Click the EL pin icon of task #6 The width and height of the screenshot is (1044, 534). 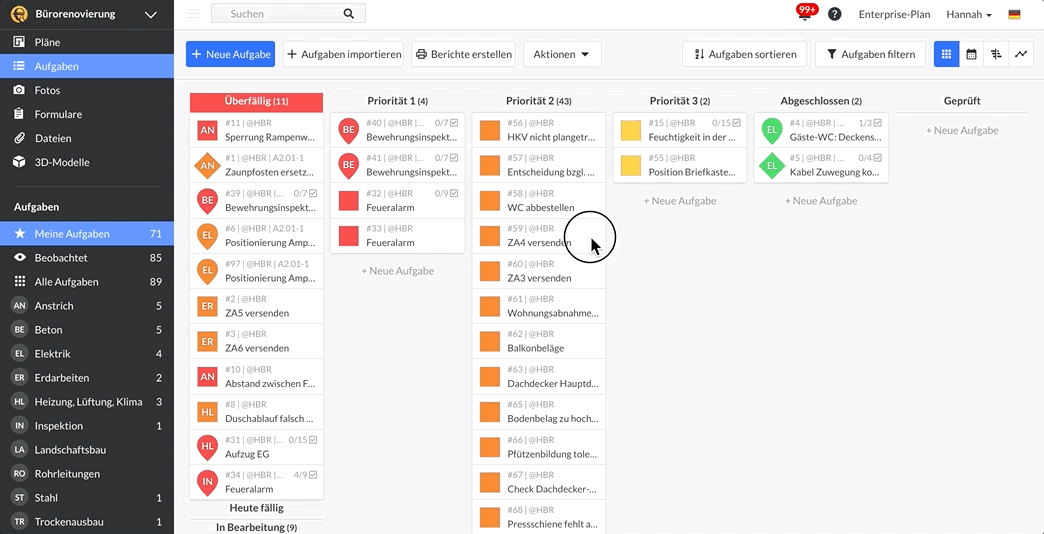[x=207, y=236]
